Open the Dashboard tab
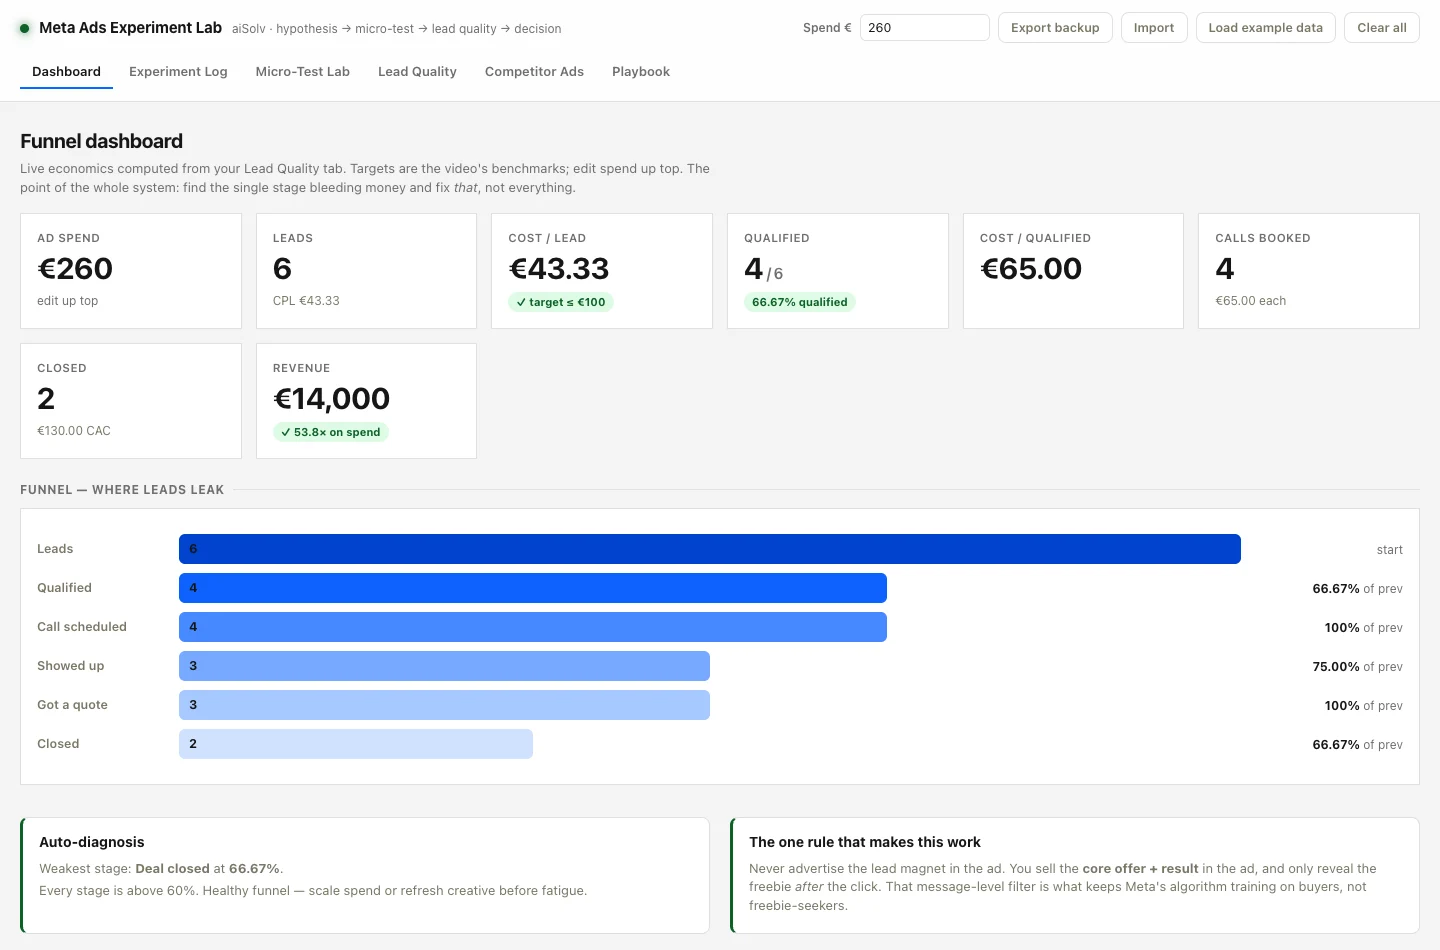 66,72
